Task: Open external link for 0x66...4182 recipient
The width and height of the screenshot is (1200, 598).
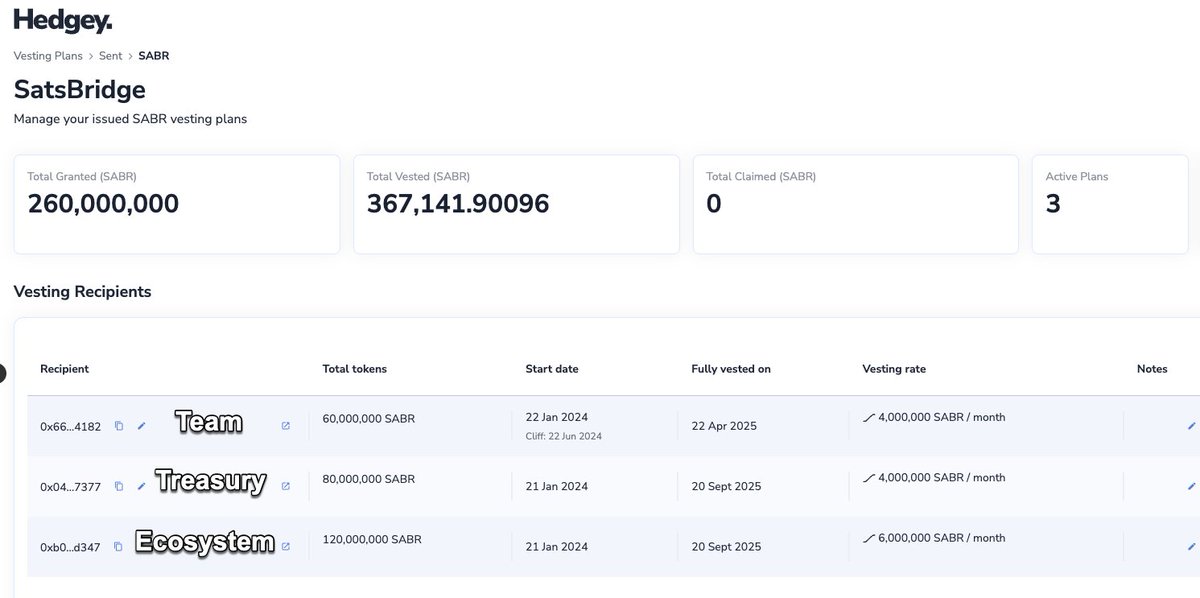Action: 285,426
